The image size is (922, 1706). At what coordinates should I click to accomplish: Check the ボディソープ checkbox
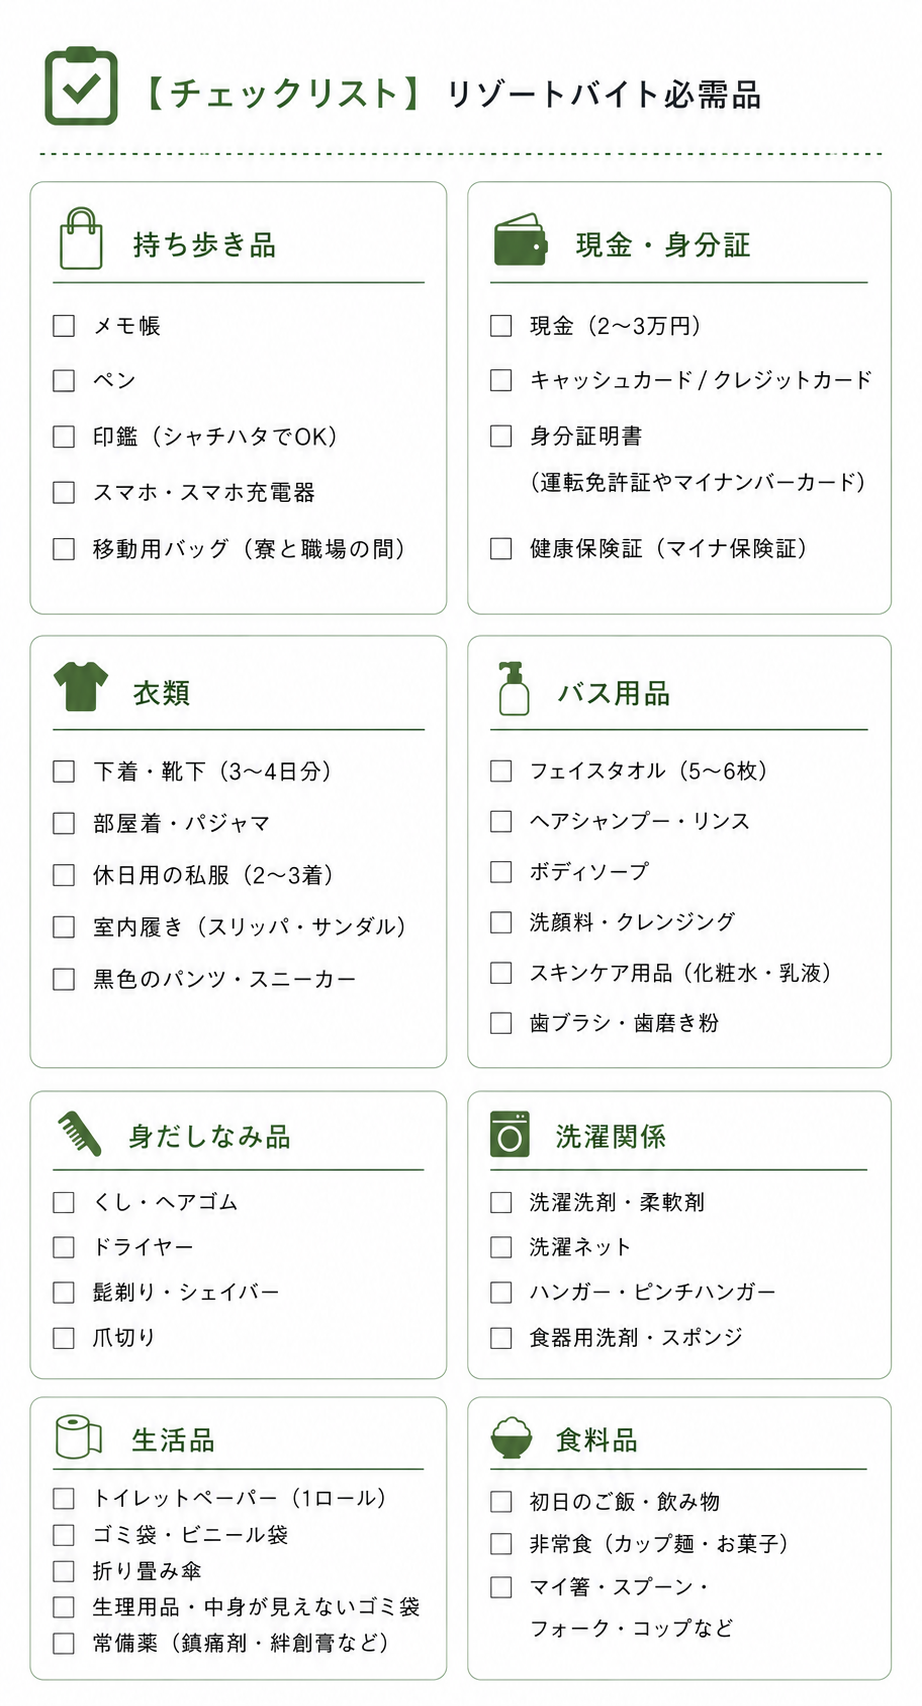[x=501, y=872]
